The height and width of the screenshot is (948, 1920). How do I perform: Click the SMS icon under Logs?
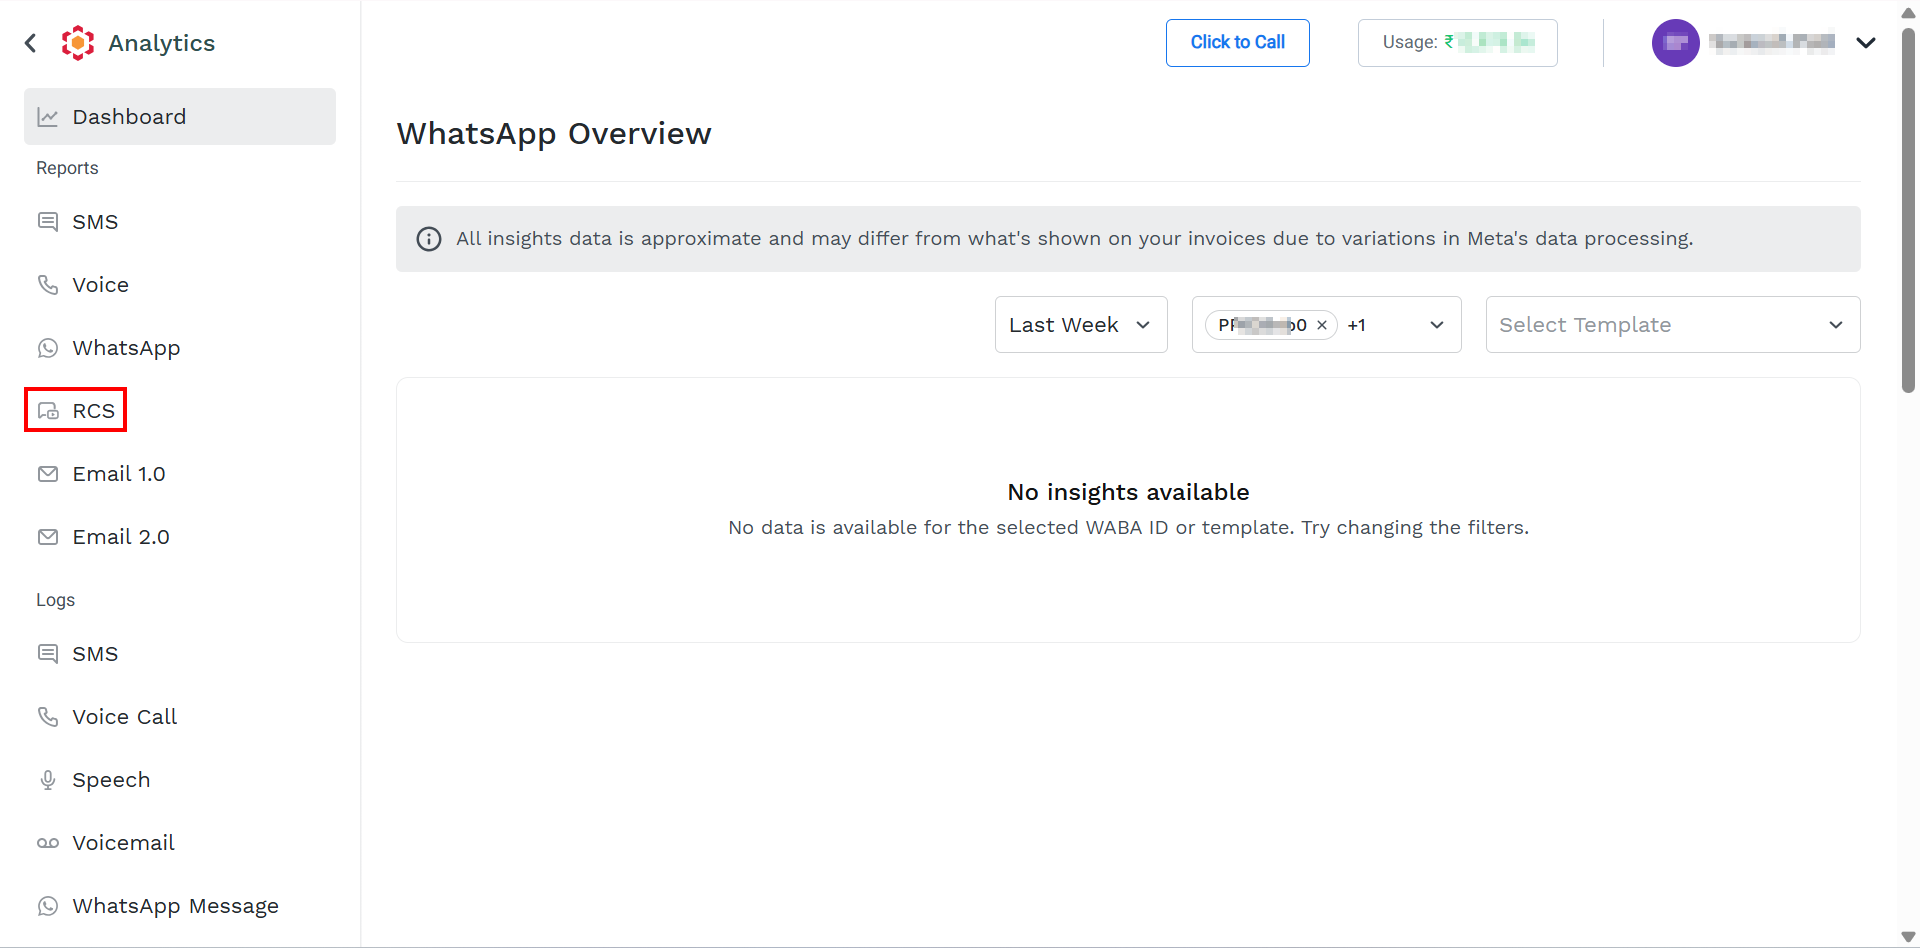[x=48, y=654]
